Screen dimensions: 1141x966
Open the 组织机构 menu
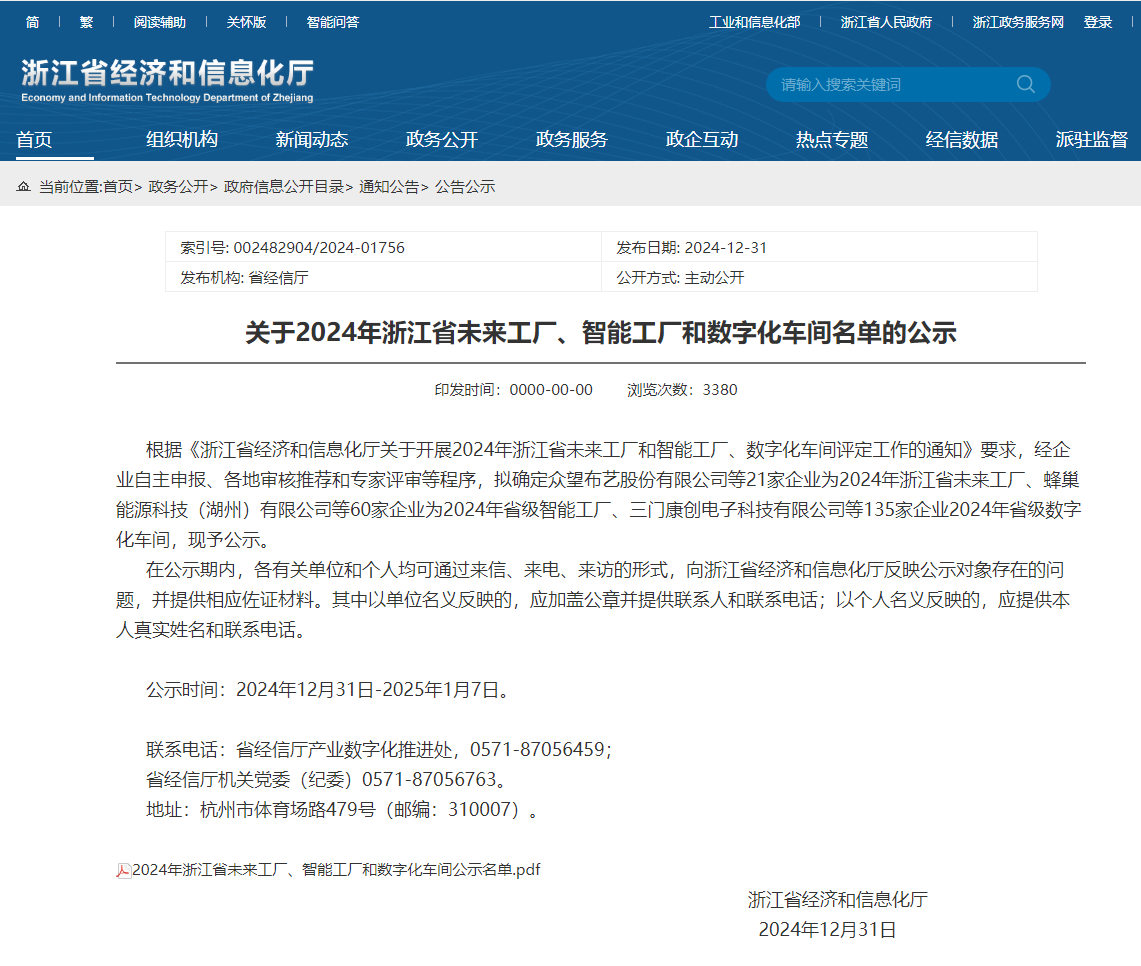[182, 140]
